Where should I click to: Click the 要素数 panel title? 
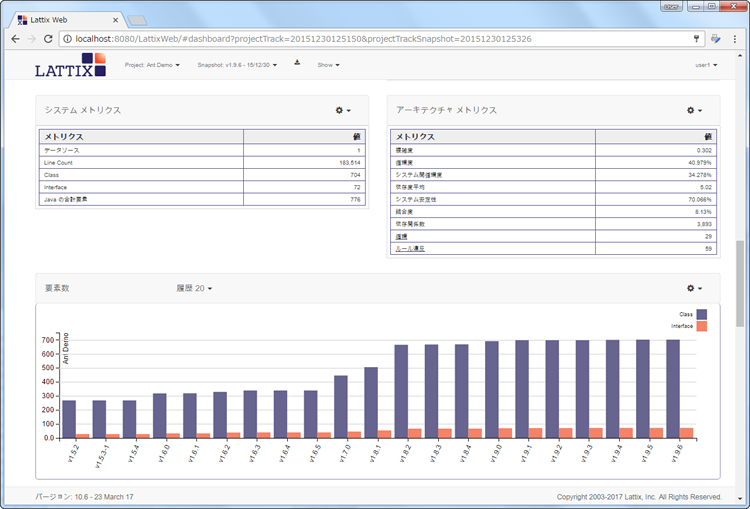point(57,288)
